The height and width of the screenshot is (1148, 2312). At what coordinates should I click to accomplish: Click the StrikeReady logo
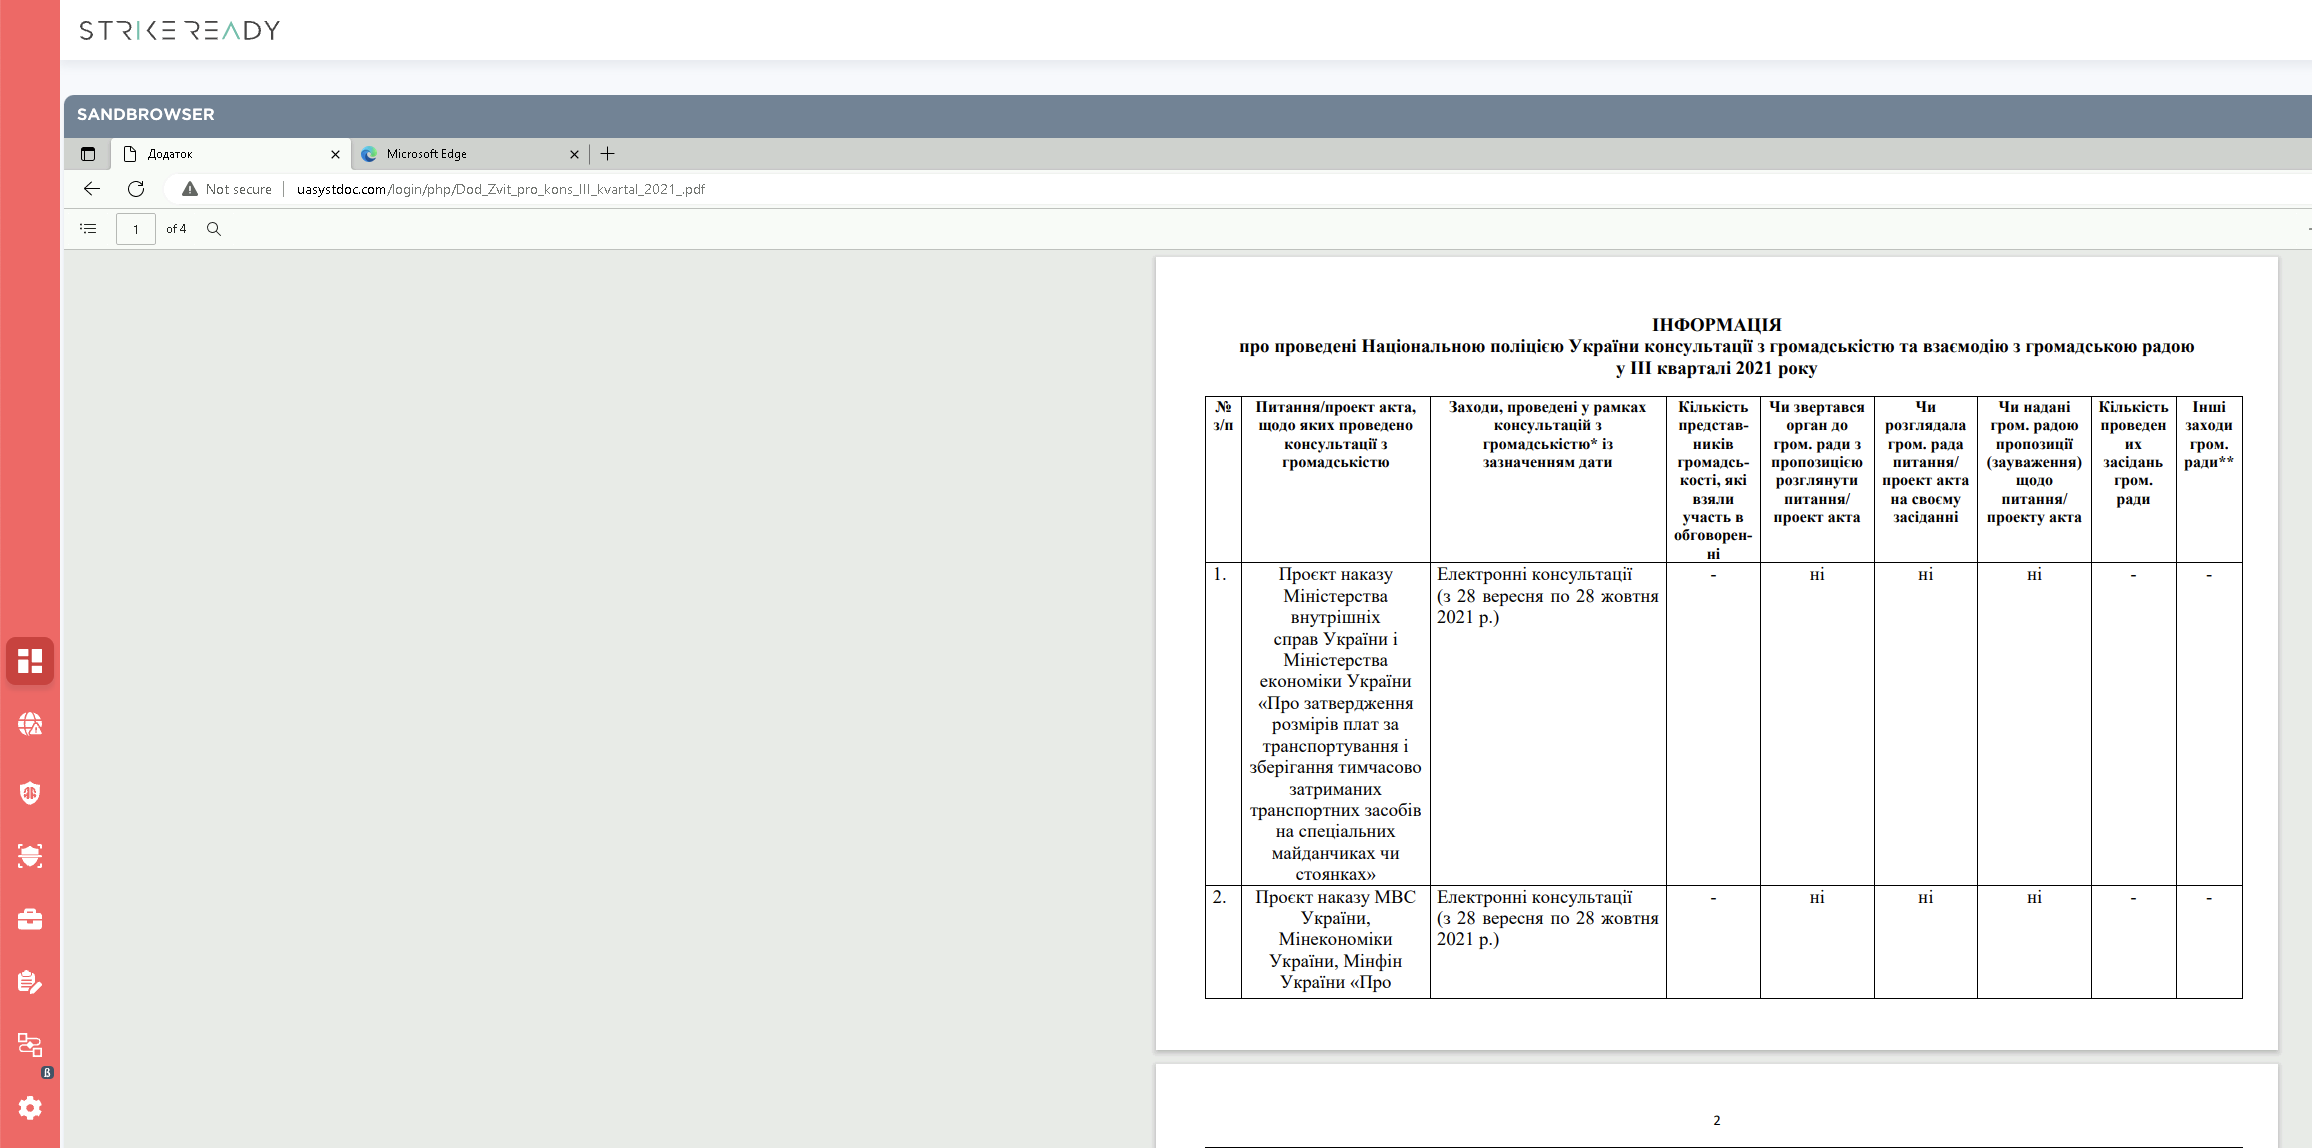click(x=180, y=31)
